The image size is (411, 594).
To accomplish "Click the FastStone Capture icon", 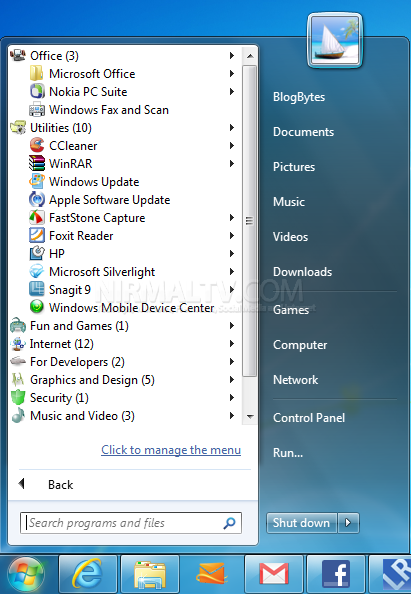I will tap(37, 217).
